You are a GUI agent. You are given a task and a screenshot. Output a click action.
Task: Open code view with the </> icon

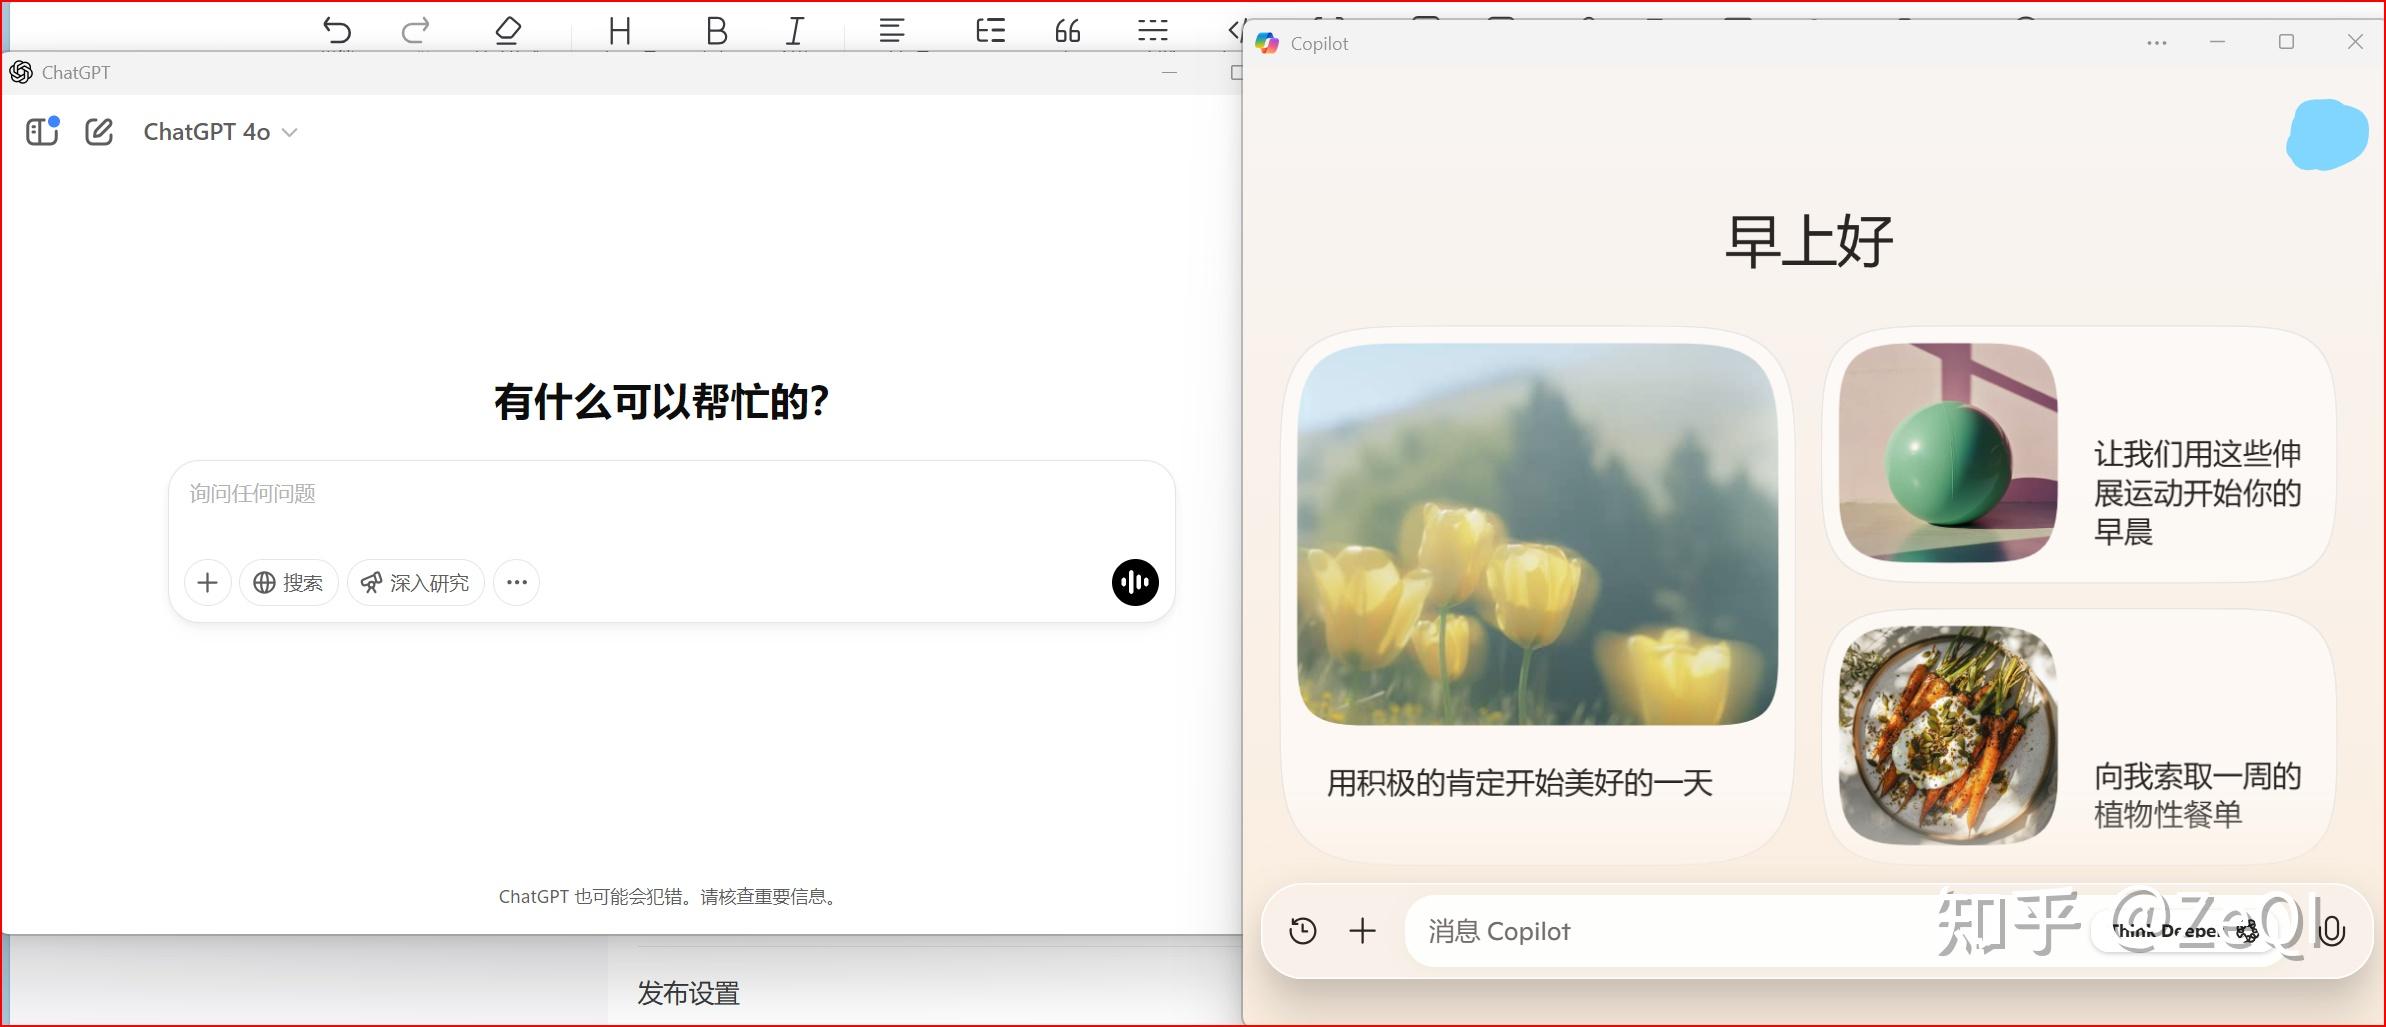[1237, 30]
